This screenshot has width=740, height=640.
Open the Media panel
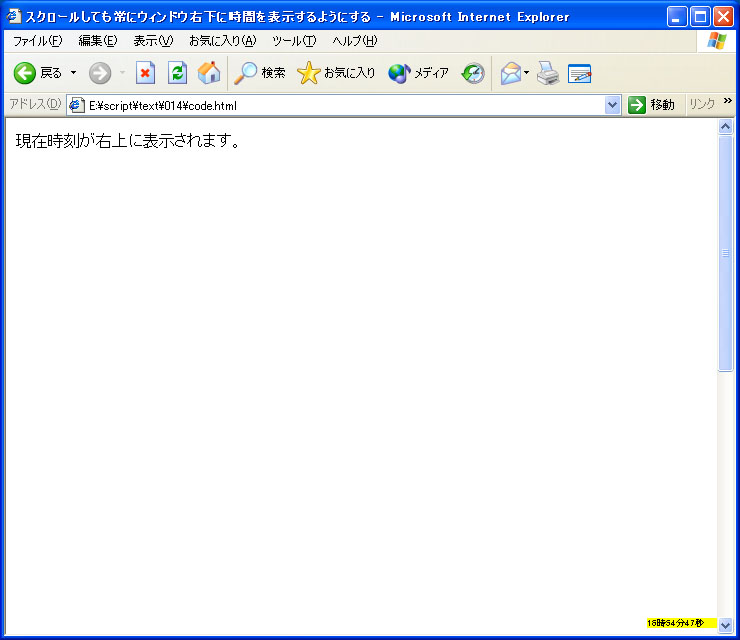[418, 73]
